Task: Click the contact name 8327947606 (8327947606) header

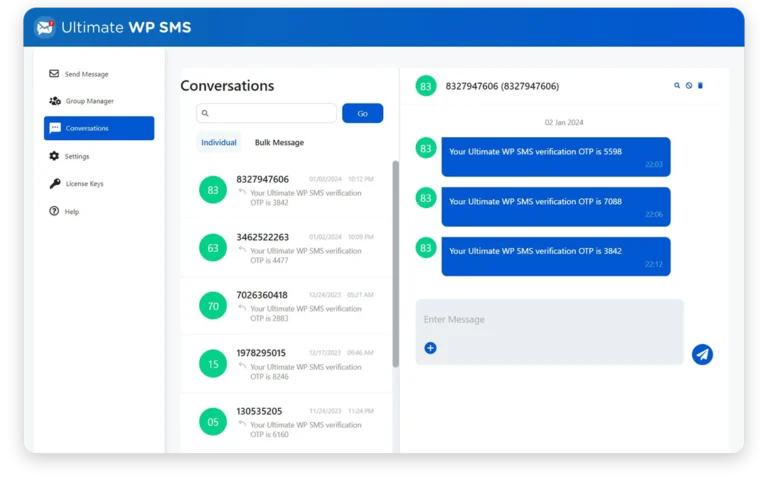Action: 502,86
